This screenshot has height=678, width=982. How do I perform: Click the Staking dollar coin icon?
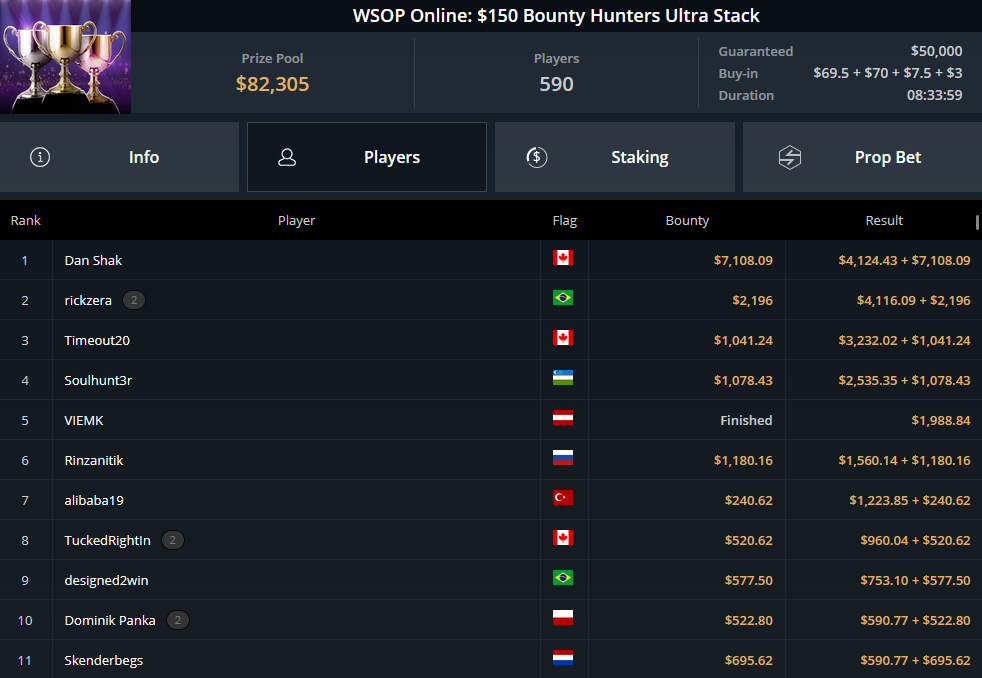pyautogui.click(x=537, y=157)
